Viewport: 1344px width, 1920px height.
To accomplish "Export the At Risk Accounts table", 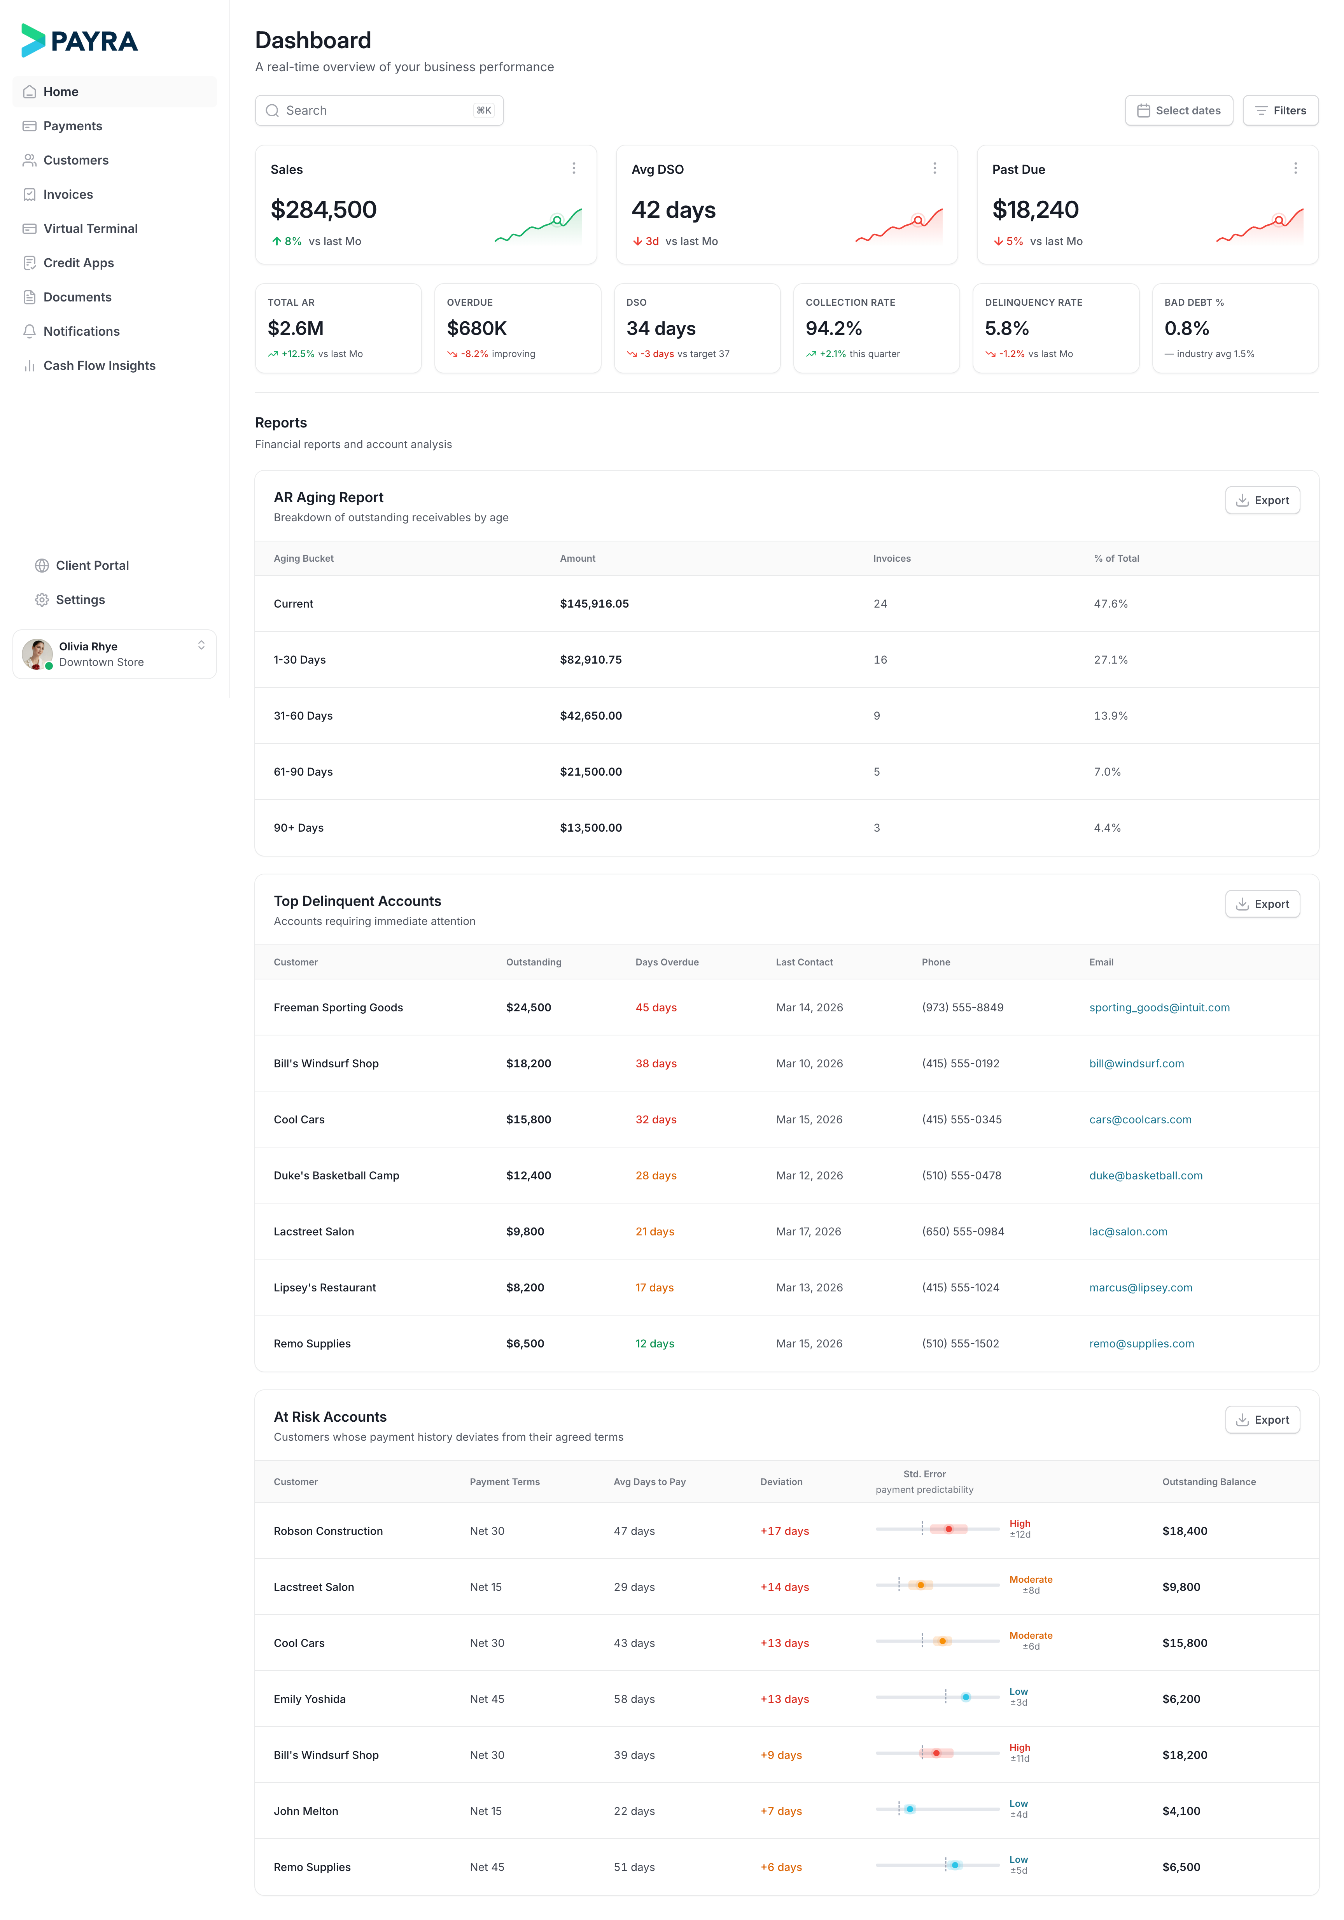I will tap(1263, 1420).
